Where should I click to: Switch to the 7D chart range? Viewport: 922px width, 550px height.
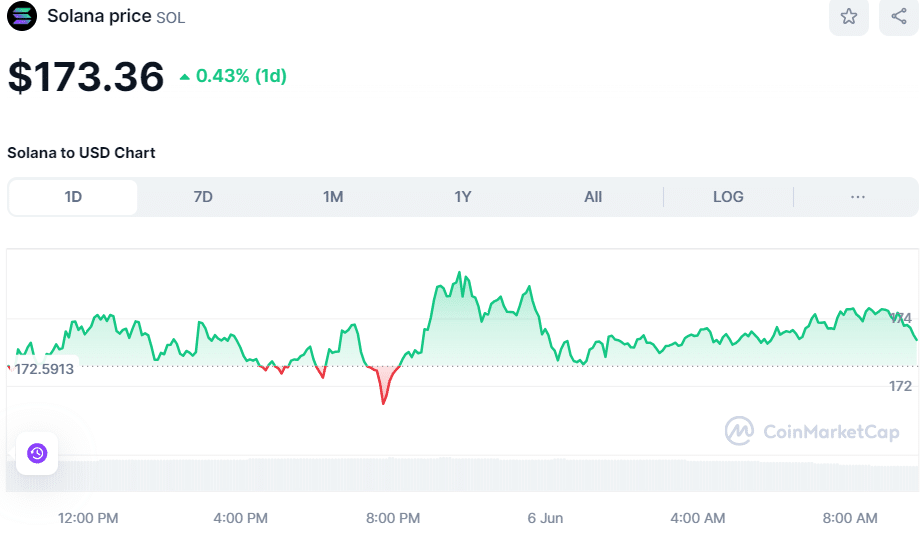click(x=203, y=197)
